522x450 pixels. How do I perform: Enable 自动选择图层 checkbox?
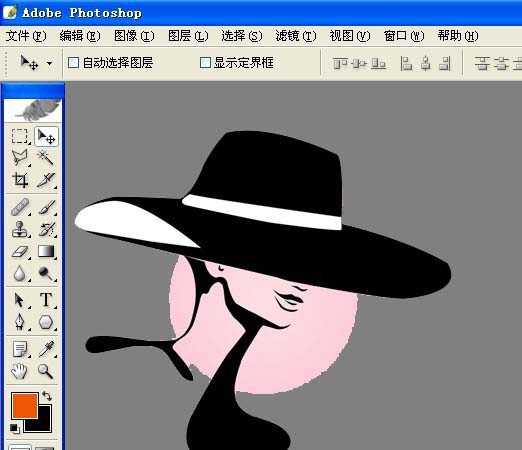[73, 63]
